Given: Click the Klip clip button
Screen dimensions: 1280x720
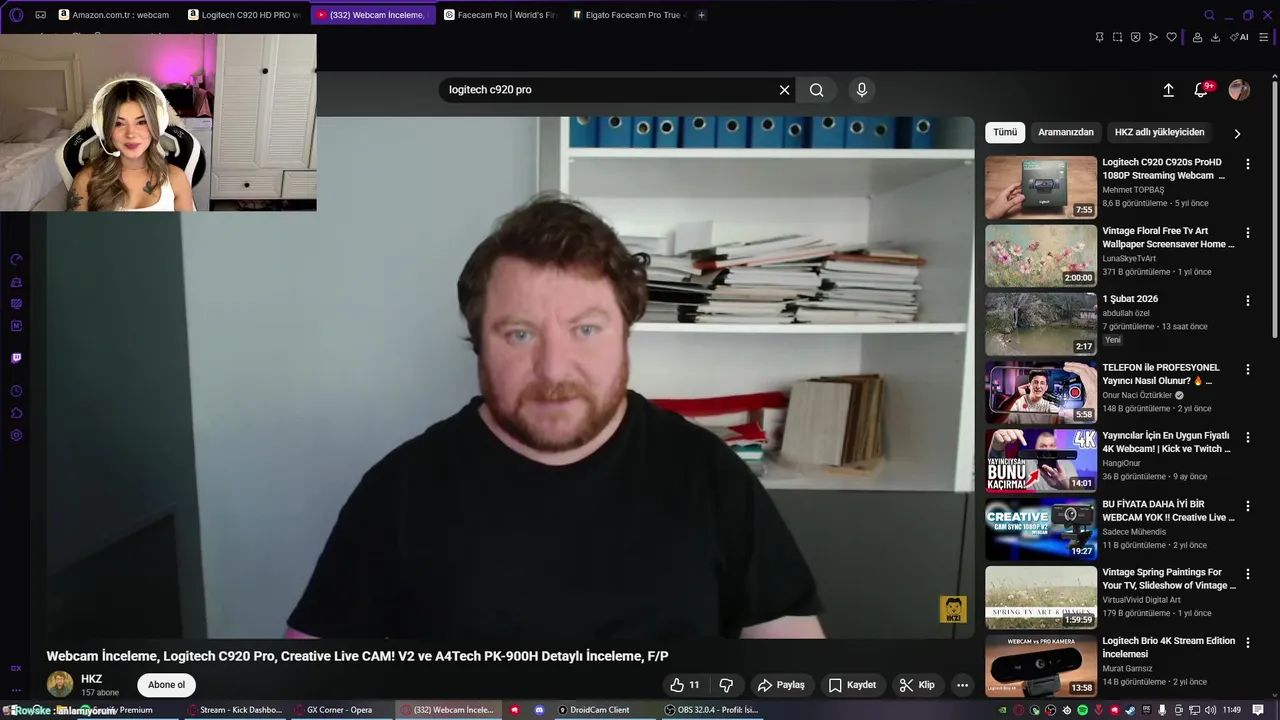Looking at the screenshot, I should click(x=917, y=685).
